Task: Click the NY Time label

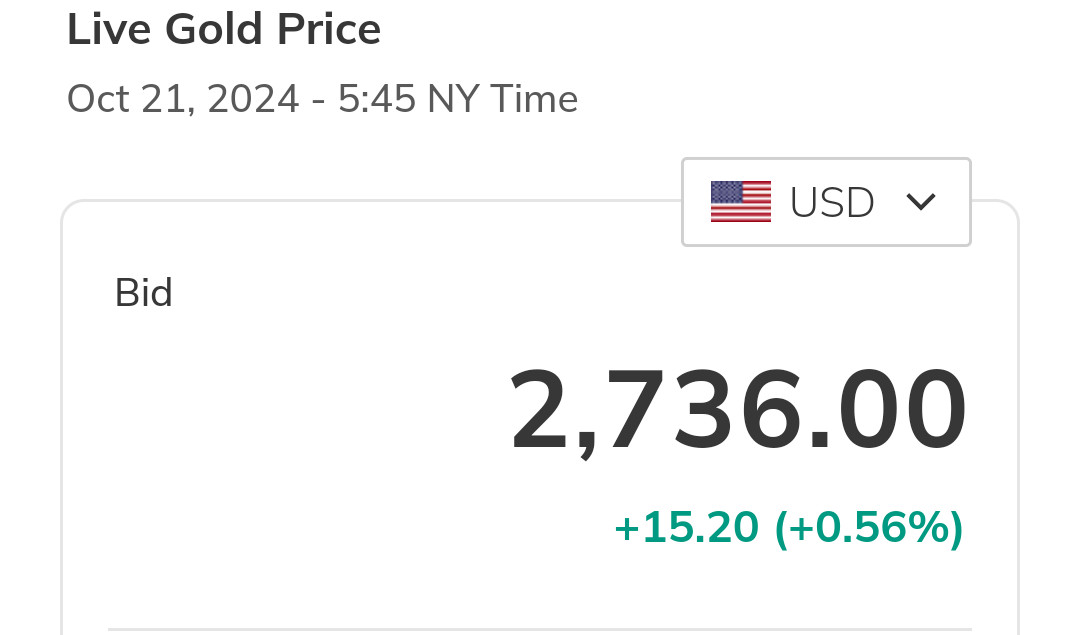Action: (502, 99)
